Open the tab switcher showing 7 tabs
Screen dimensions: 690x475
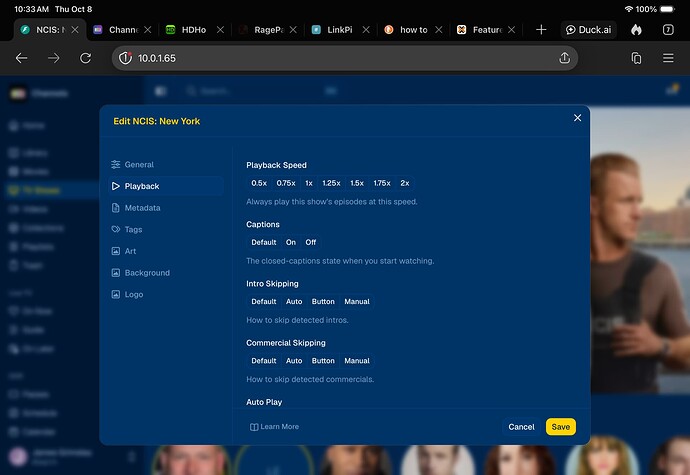pos(668,29)
